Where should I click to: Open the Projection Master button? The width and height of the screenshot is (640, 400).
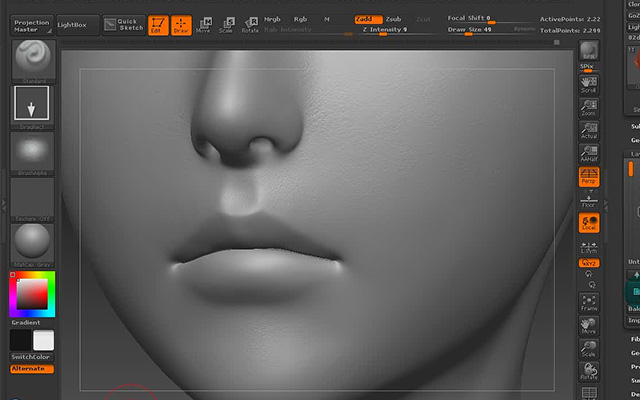[32, 25]
